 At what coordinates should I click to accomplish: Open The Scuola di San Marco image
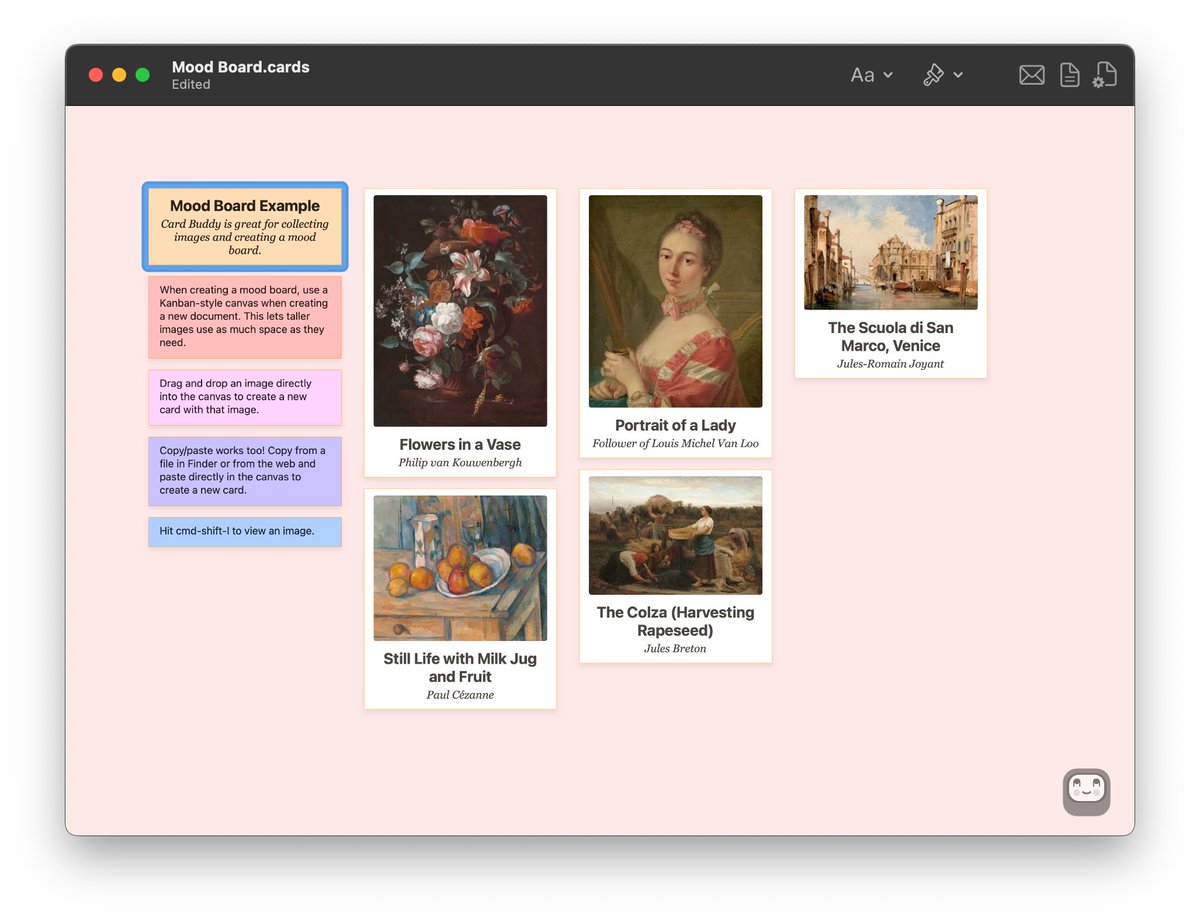[890, 252]
